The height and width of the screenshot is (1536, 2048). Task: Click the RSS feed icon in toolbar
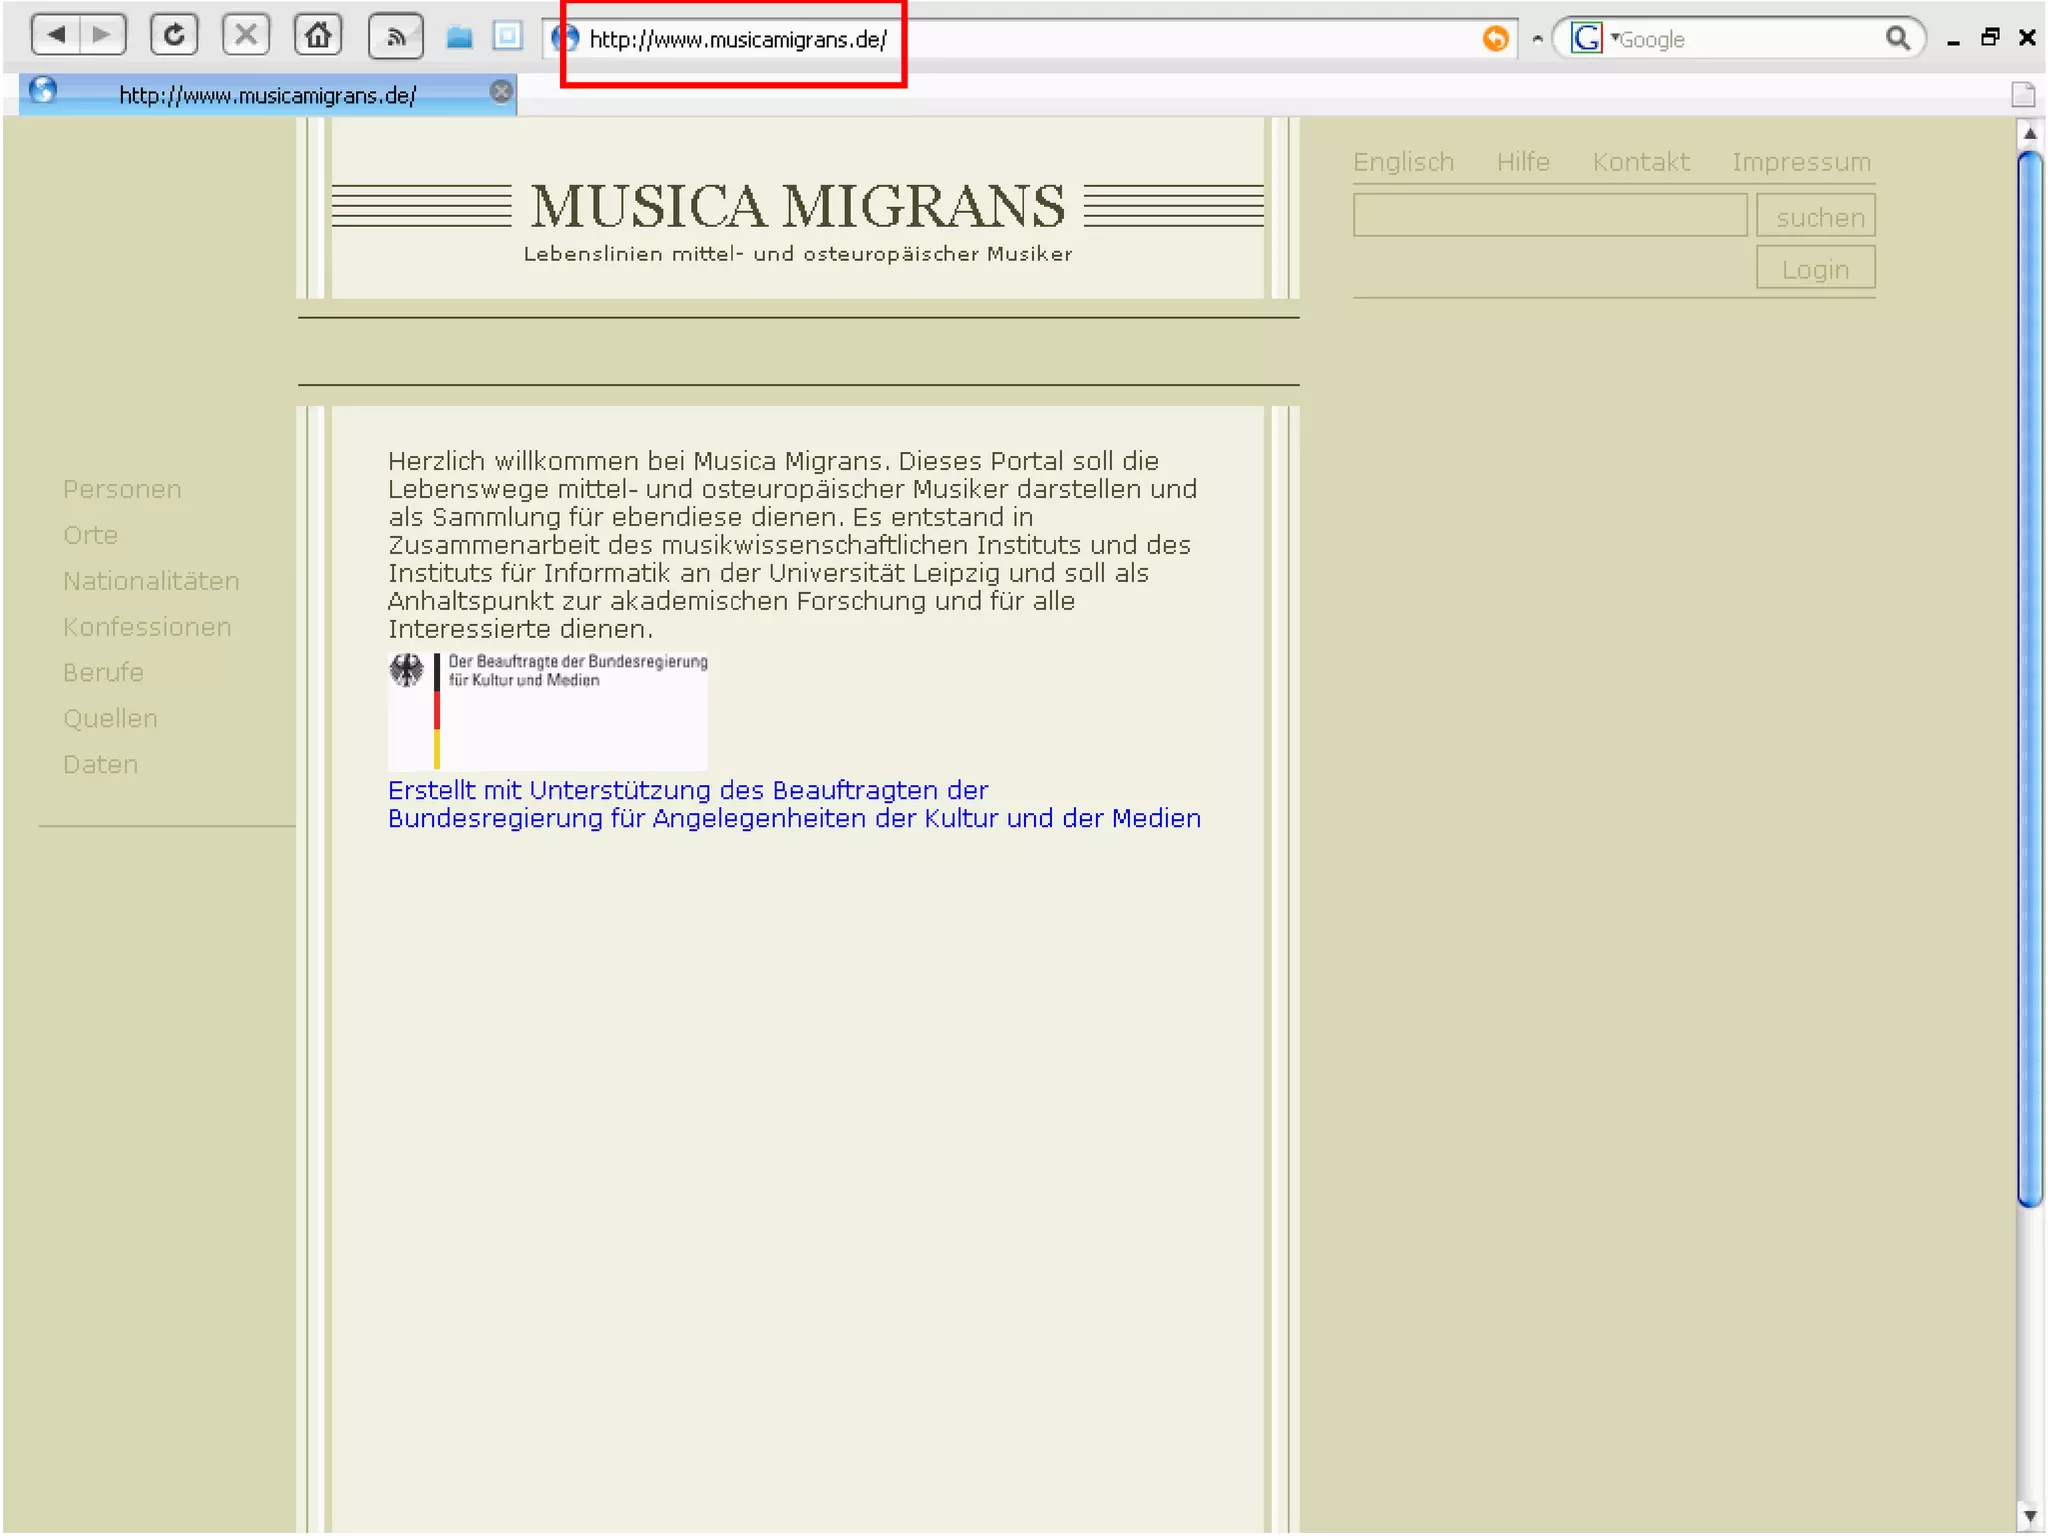pos(396,38)
